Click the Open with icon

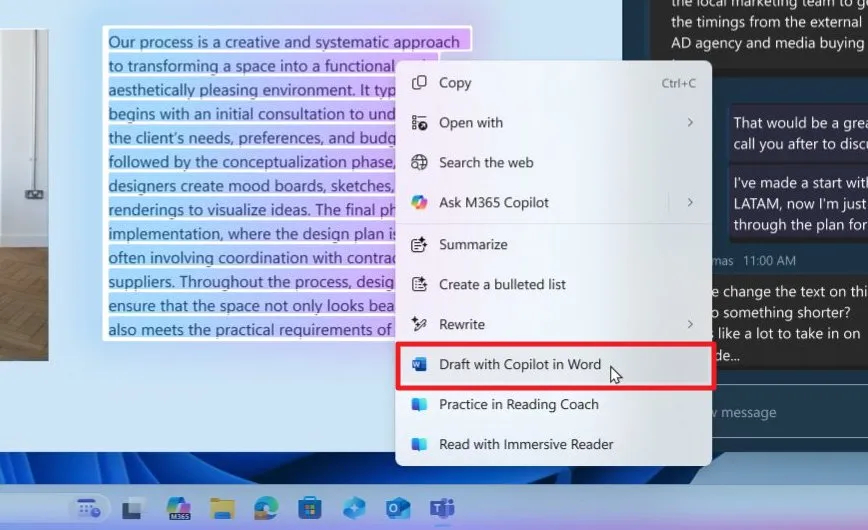pyautogui.click(x=419, y=123)
